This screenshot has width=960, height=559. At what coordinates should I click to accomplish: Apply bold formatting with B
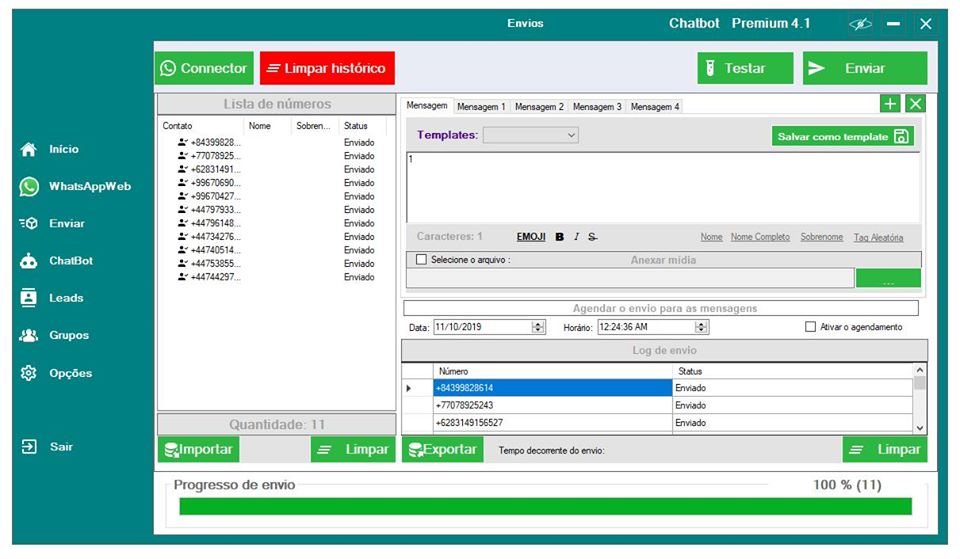pyautogui.click(x=560, y=237)
